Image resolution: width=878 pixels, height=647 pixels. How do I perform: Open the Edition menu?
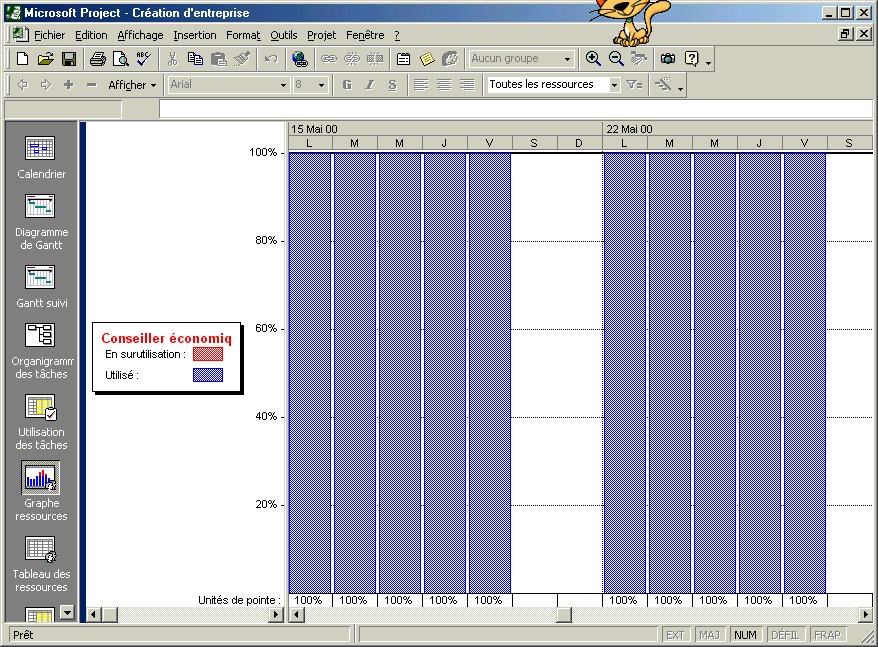(91, 35)
